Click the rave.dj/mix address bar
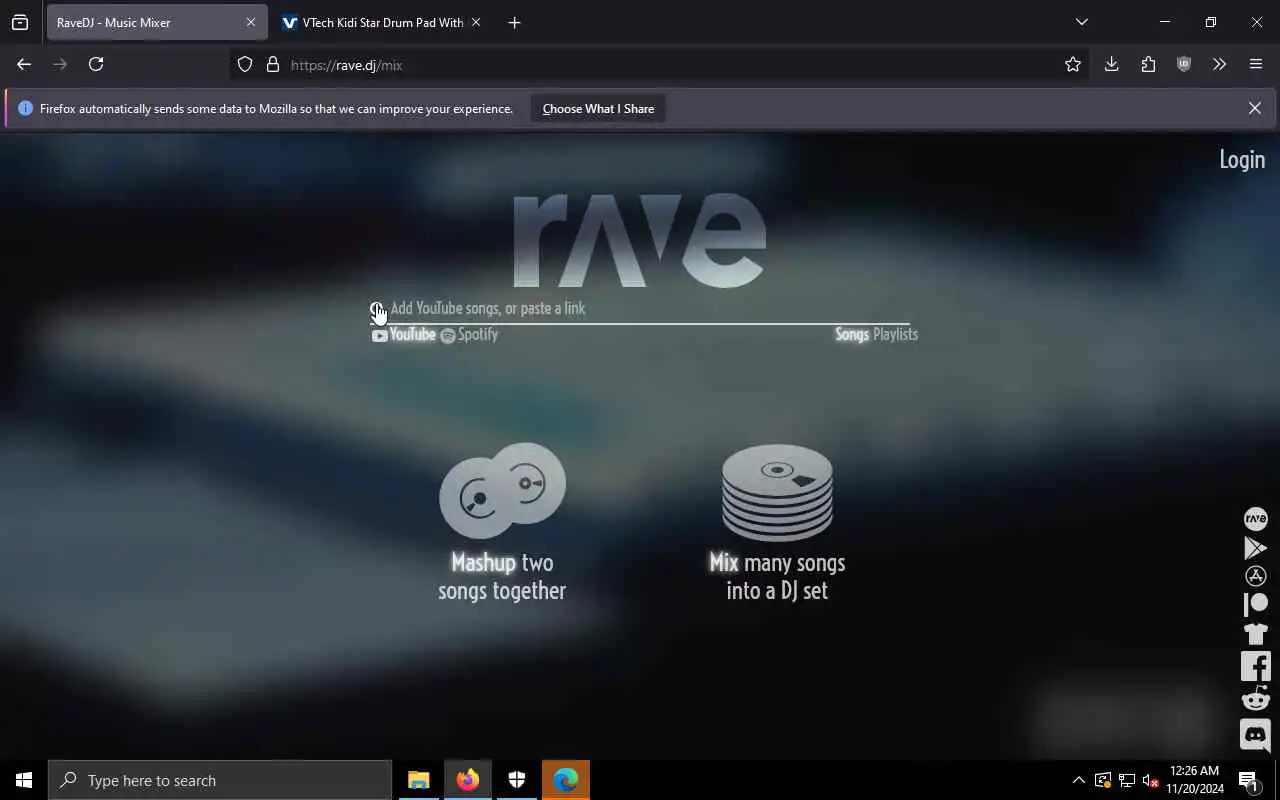The image size is (1280, 800). (x=660, y=65)
